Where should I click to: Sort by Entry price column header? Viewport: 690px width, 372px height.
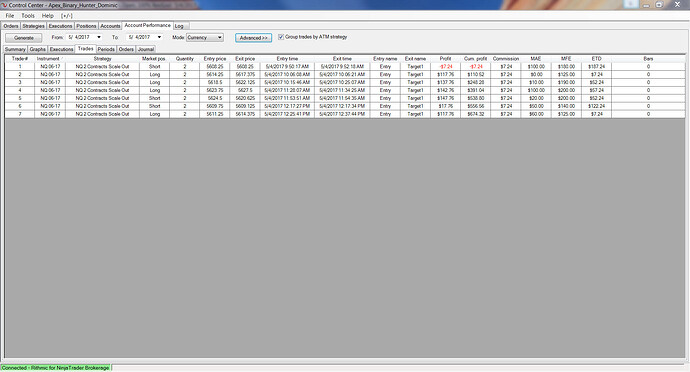(x=215, y=59)
